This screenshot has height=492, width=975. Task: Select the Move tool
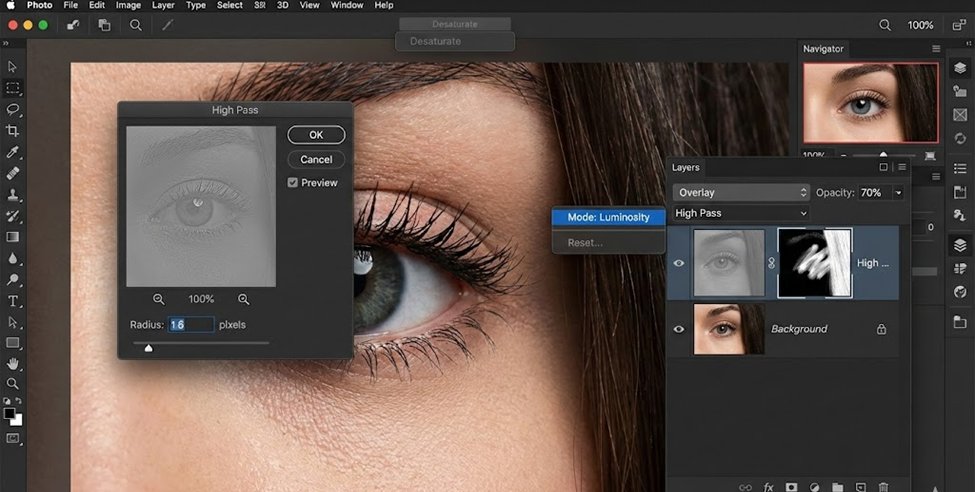point(12,67)
